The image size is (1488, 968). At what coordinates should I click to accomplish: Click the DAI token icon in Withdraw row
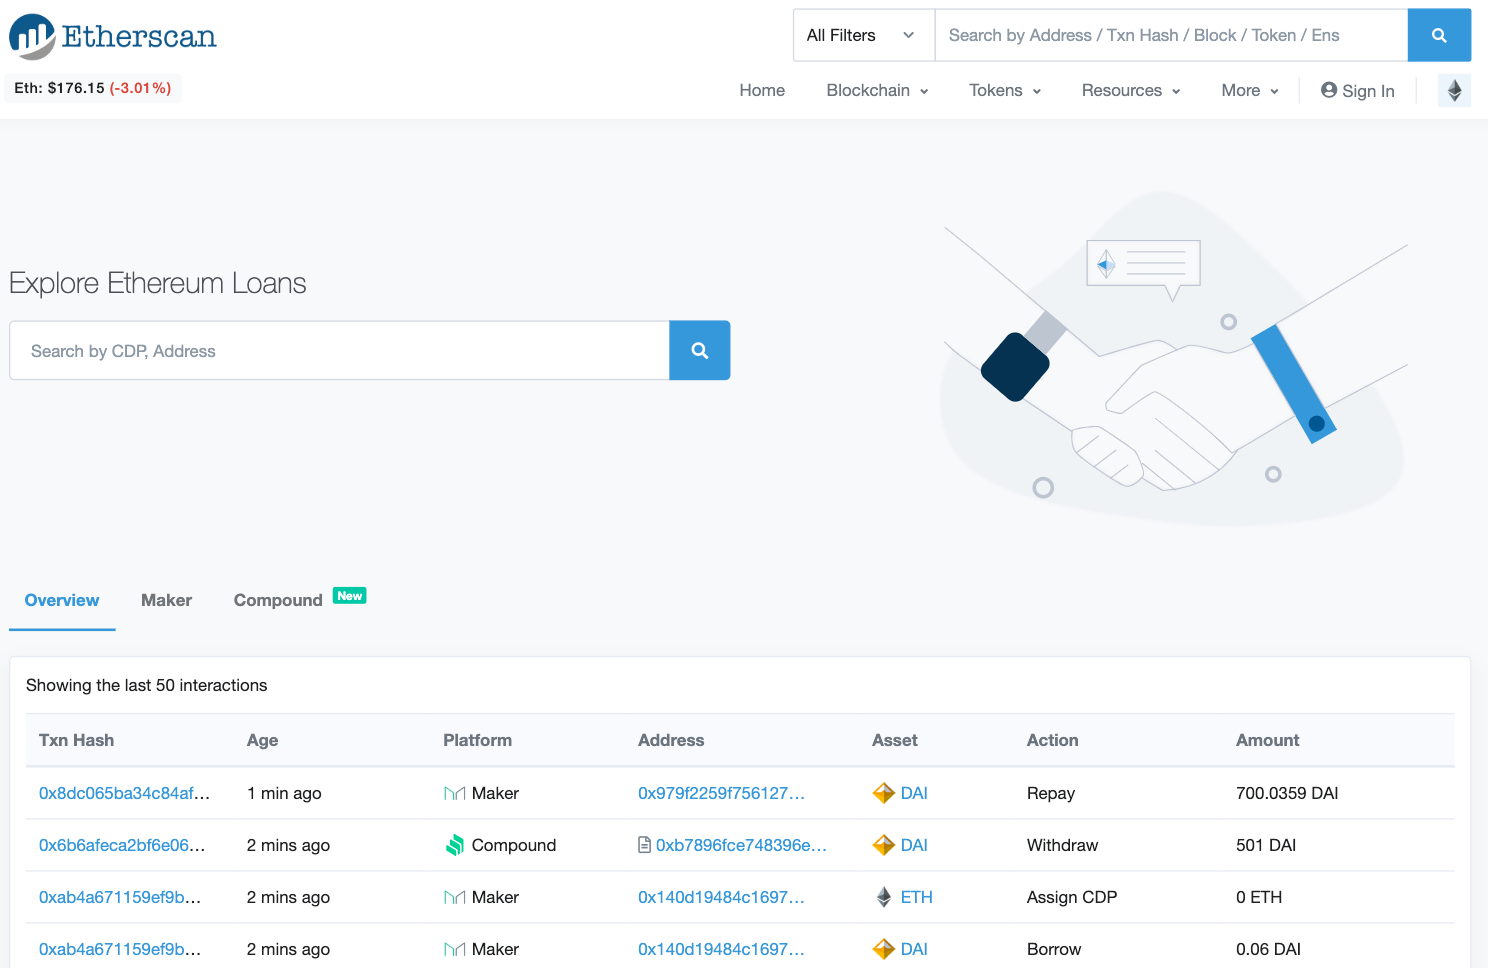884,845
